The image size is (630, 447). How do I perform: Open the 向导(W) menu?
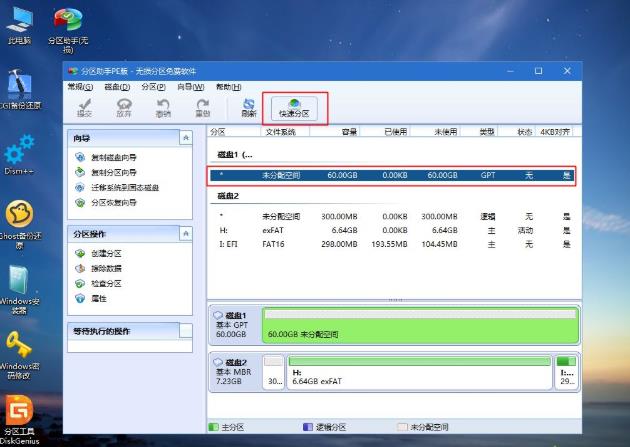(190, 87)
